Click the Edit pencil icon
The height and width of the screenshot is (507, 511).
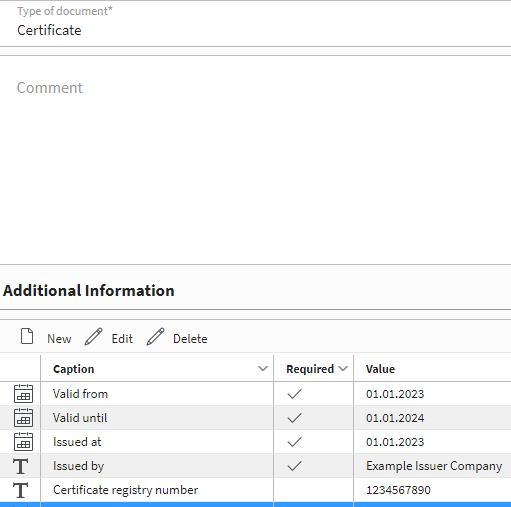pos(93,337)
